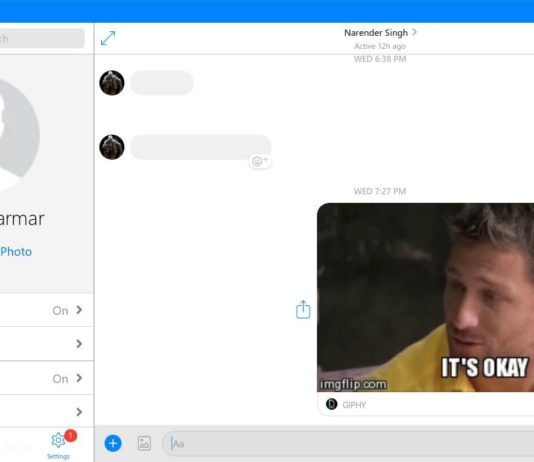This screenshot has width=534, height=462.
Task: Click the Active 12h ago status text
Action: [x=380, y=46]
